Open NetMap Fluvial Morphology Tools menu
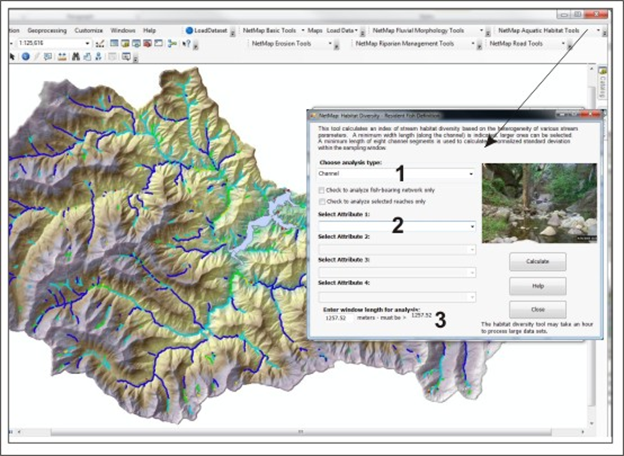The height and width of the screenshot is (456, 624). (x=423, y=31)
